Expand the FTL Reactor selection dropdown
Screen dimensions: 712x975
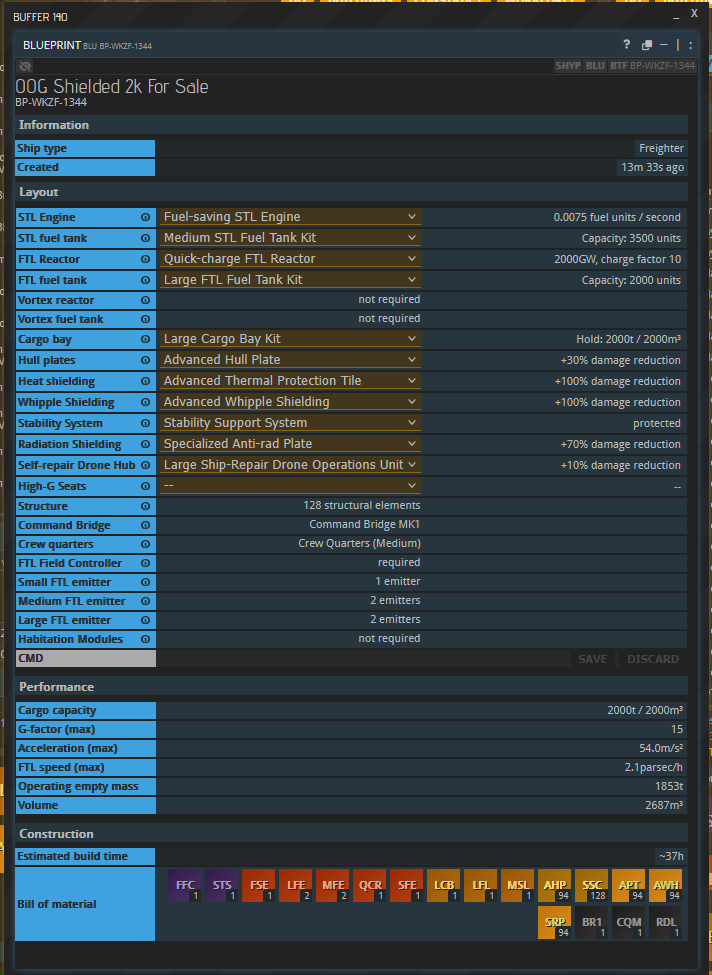click(290, 258)
